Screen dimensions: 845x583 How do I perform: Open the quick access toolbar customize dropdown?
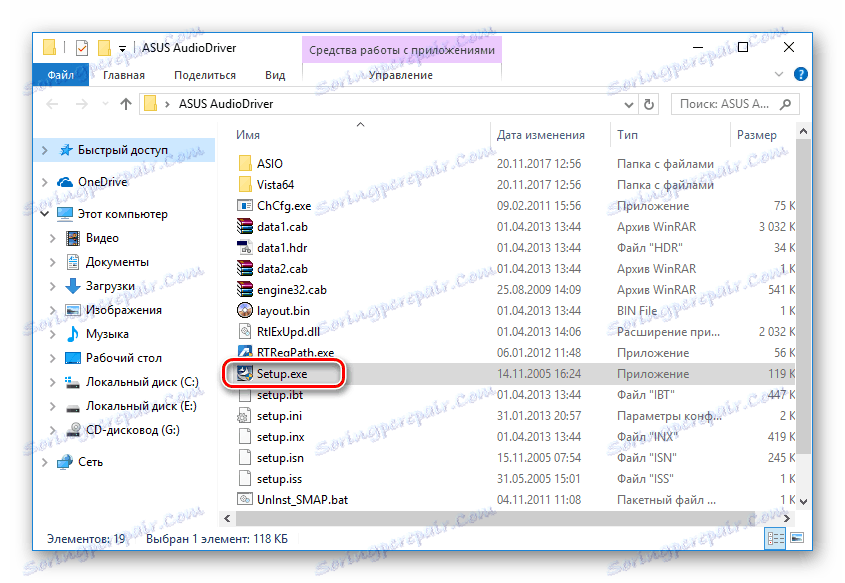coord(122,49)
